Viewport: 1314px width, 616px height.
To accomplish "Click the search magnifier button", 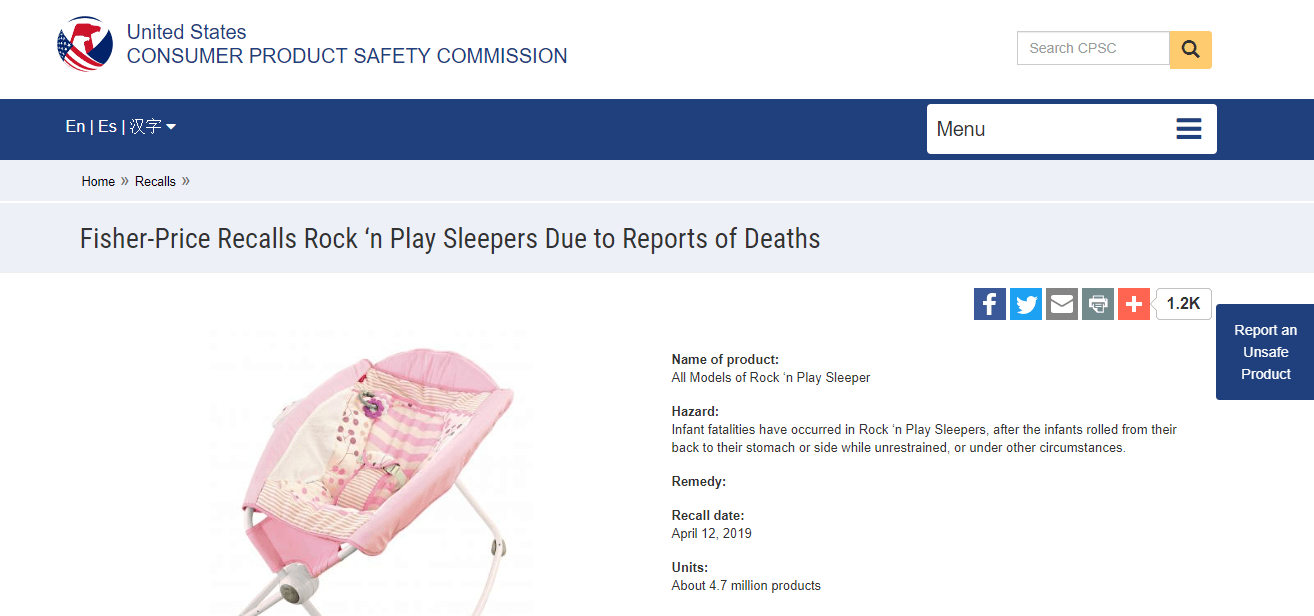I will point(1190,49).
